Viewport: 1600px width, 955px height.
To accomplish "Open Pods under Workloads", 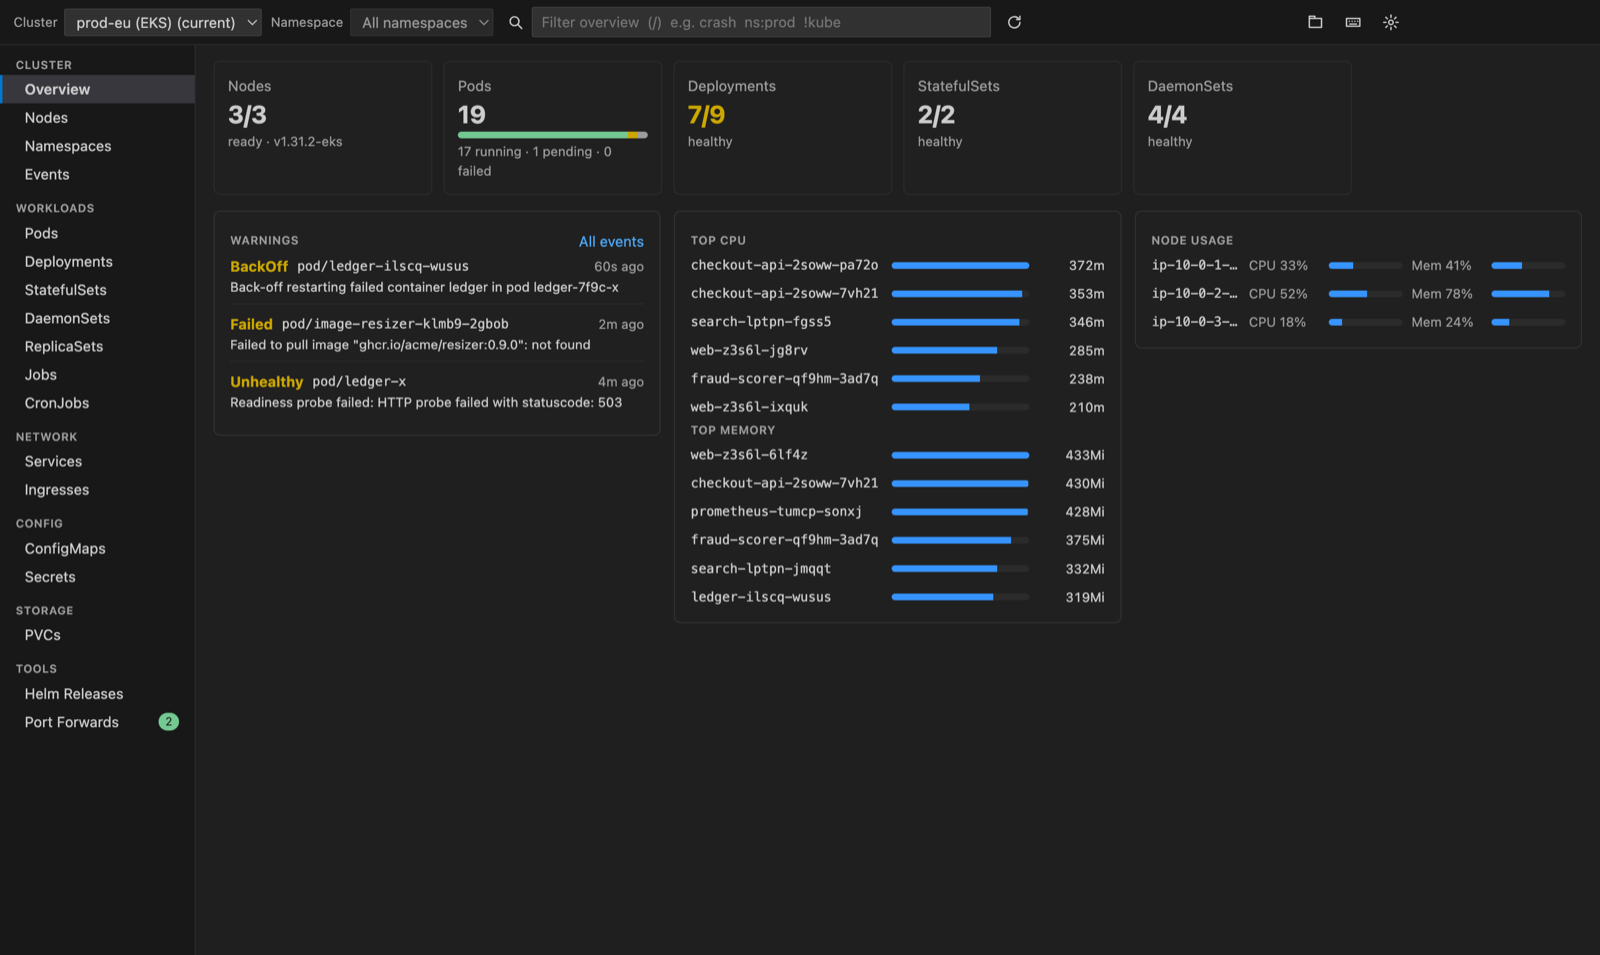I will point(97,233).
